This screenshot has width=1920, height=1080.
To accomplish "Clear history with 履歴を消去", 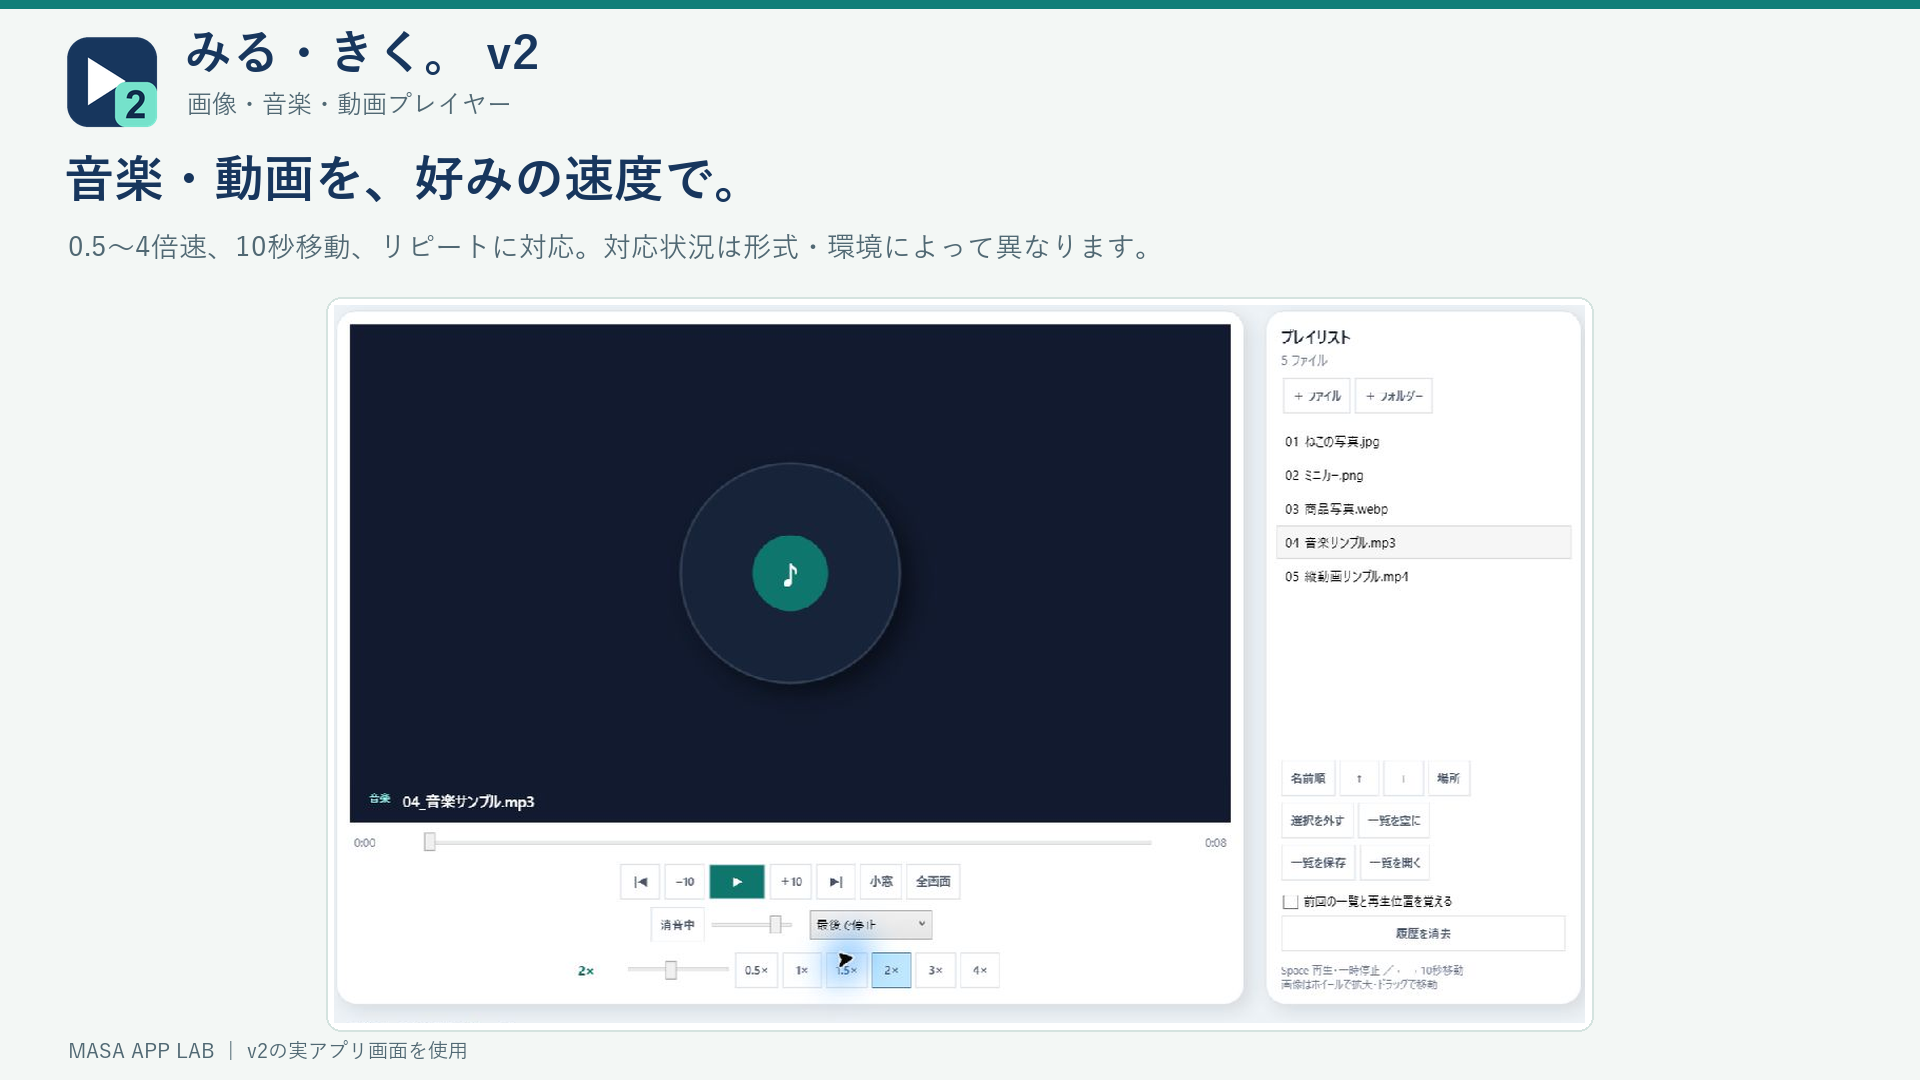I will point(1423,933).
